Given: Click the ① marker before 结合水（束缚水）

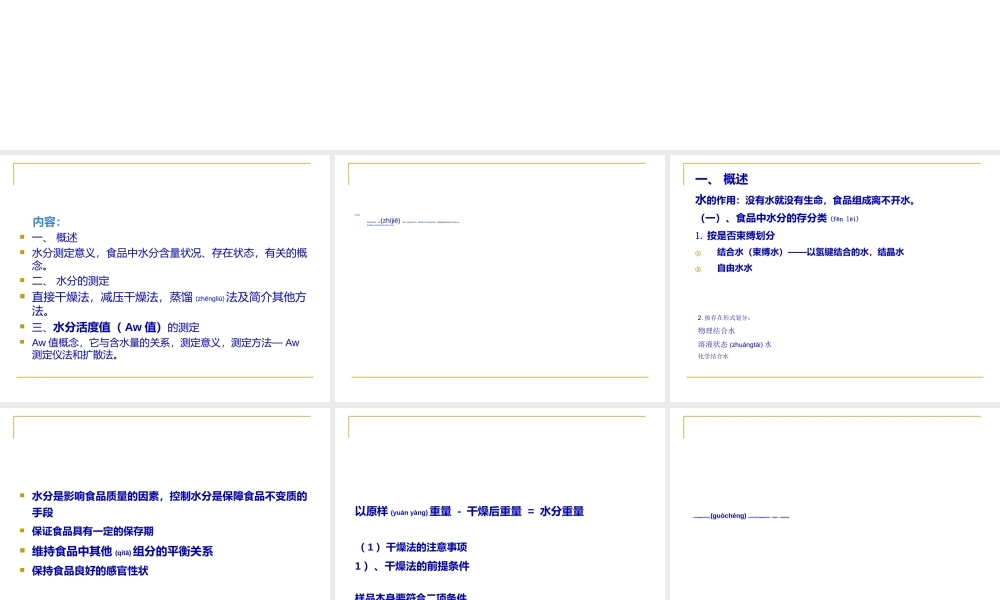Looking at the screenshot, I should tap(698, 252).
